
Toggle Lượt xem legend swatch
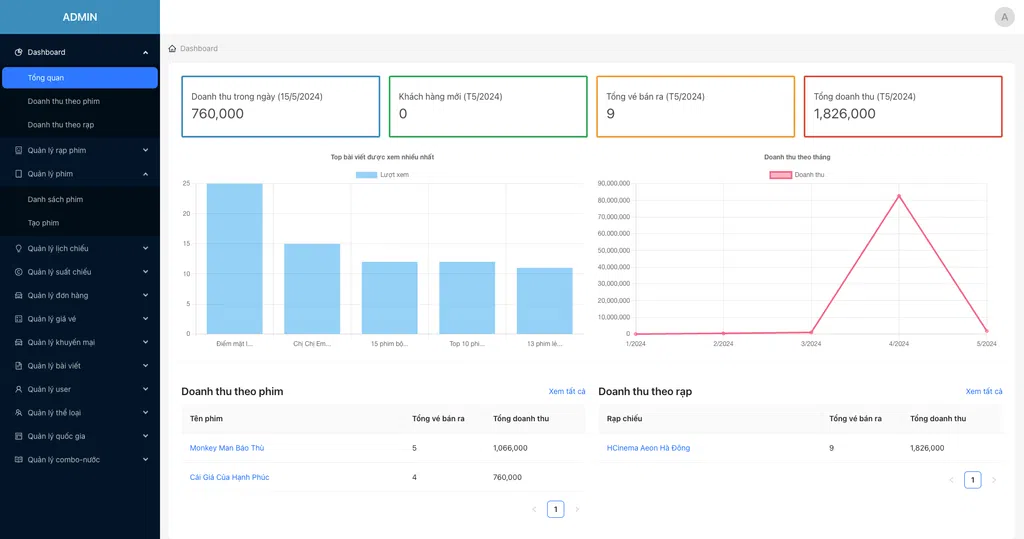pyautogui.click(x=366, y=175)
